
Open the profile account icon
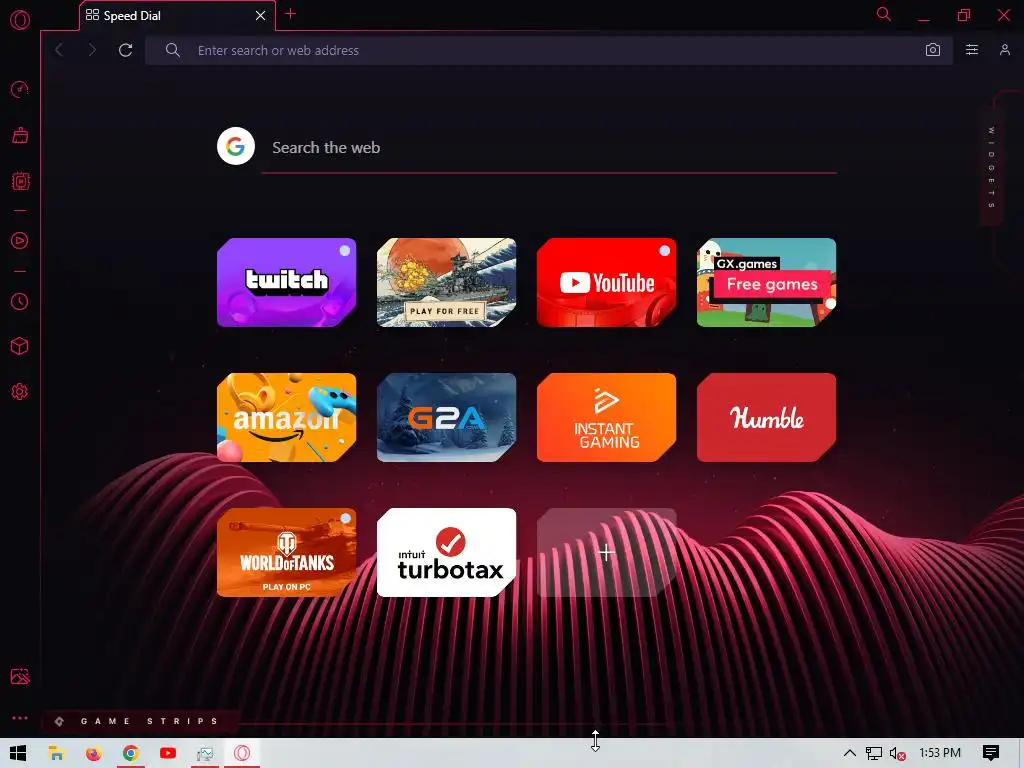tap(1004, 50)
